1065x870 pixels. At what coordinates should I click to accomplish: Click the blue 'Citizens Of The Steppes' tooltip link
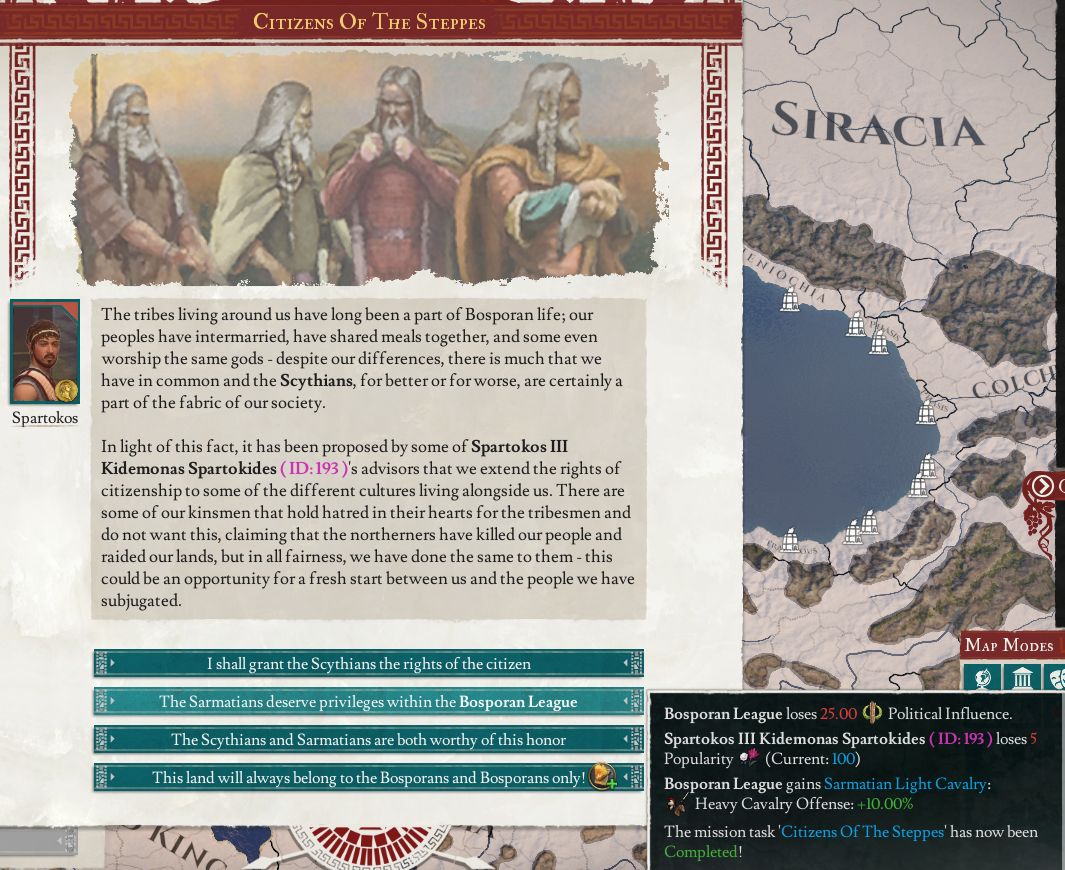863,832
